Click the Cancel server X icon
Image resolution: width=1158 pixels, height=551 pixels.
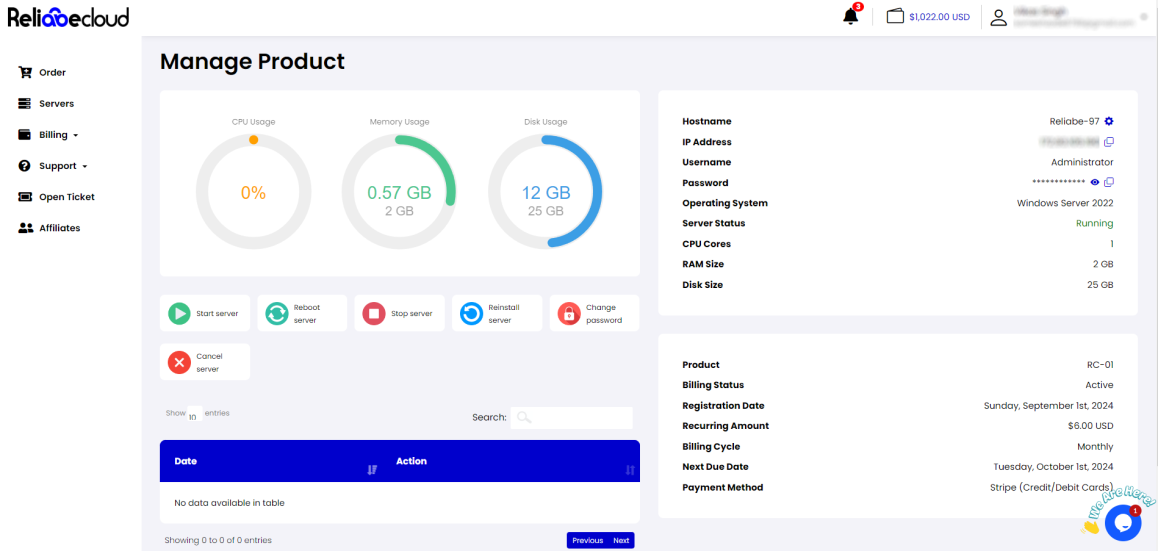[179, 362]
